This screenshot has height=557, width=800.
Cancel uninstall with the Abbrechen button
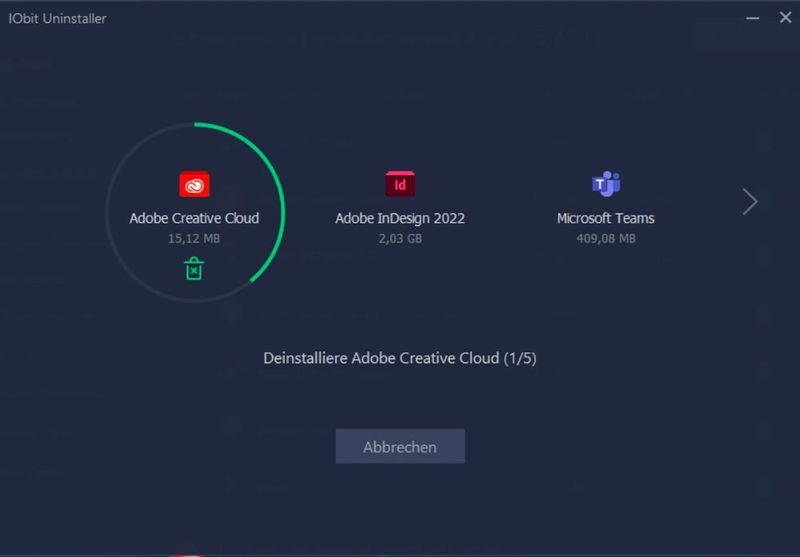(x=400, y=446)
